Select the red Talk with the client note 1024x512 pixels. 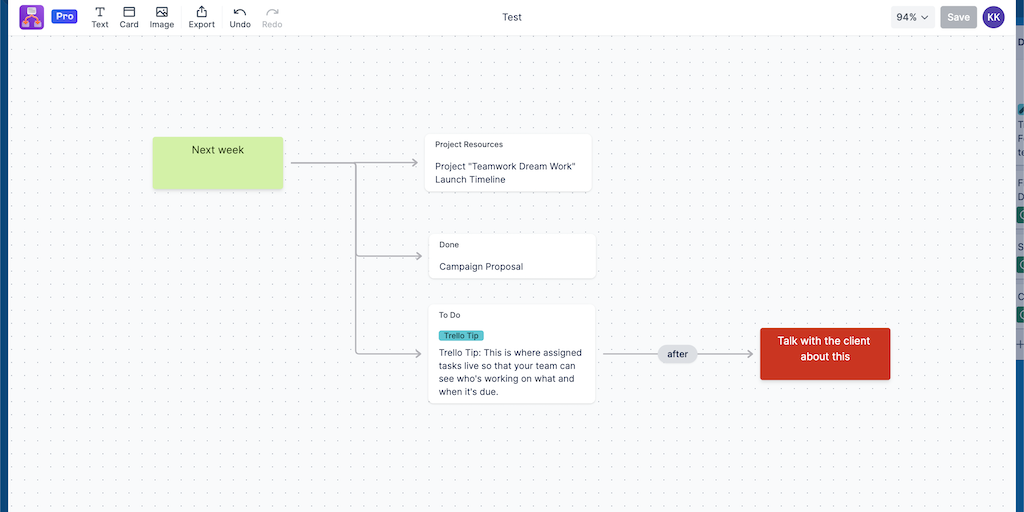pyautogui.click(x=824, y=353)
